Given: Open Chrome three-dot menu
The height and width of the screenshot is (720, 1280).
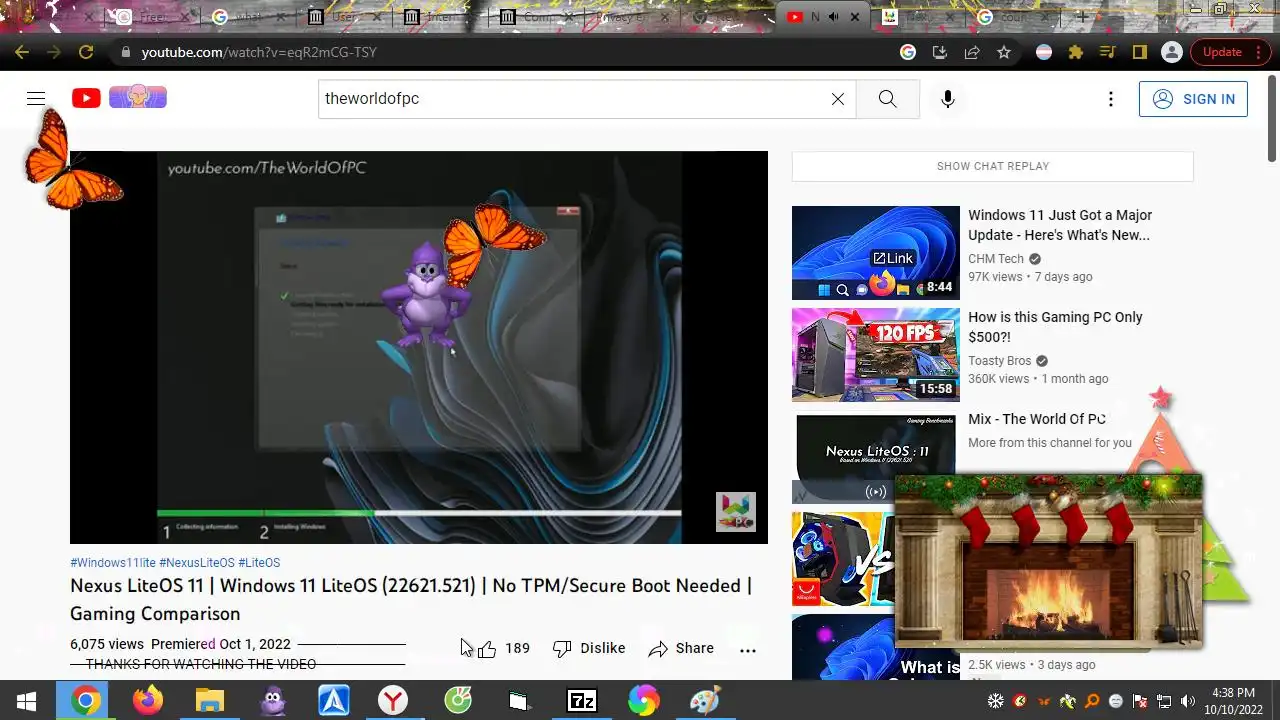Looking at the screenshot, I should point(1260,52).
